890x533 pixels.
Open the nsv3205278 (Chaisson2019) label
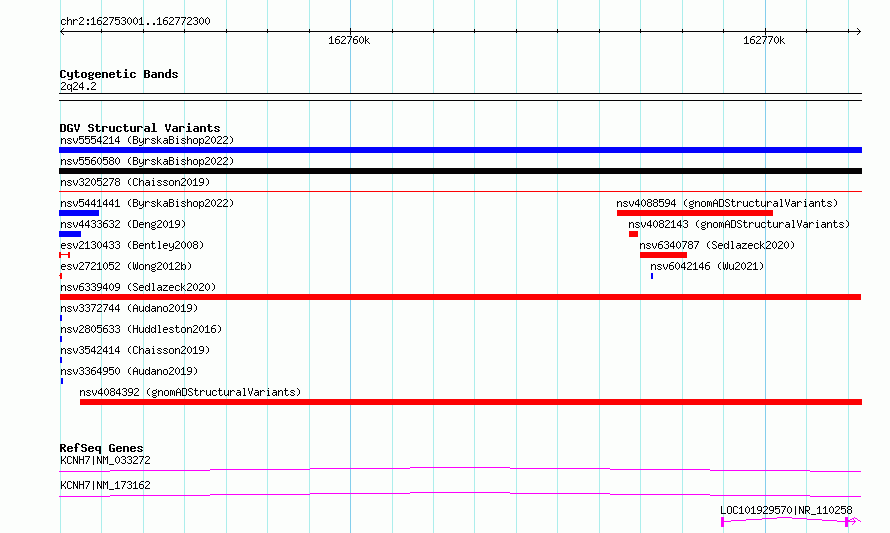(135, 182)
